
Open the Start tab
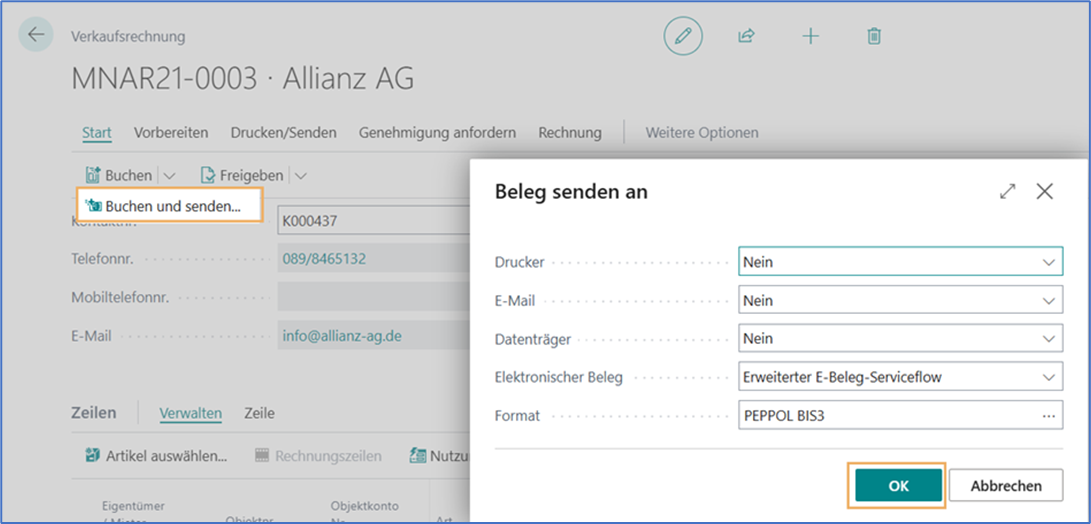97,132
